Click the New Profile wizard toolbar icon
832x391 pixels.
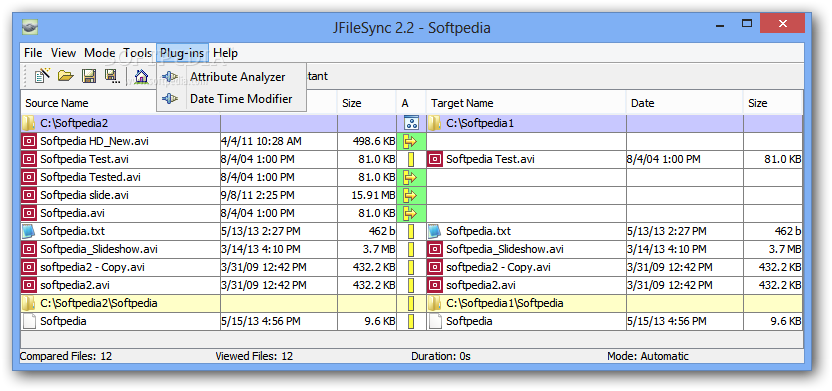tap(42, 76)
